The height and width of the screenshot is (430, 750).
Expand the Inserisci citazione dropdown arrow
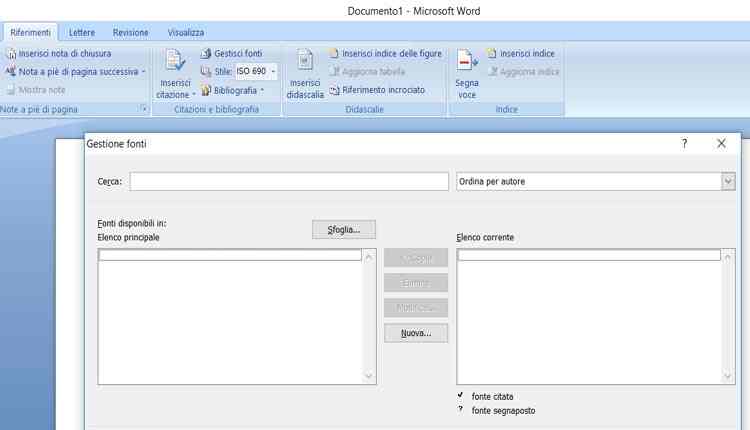click(194, 95)
